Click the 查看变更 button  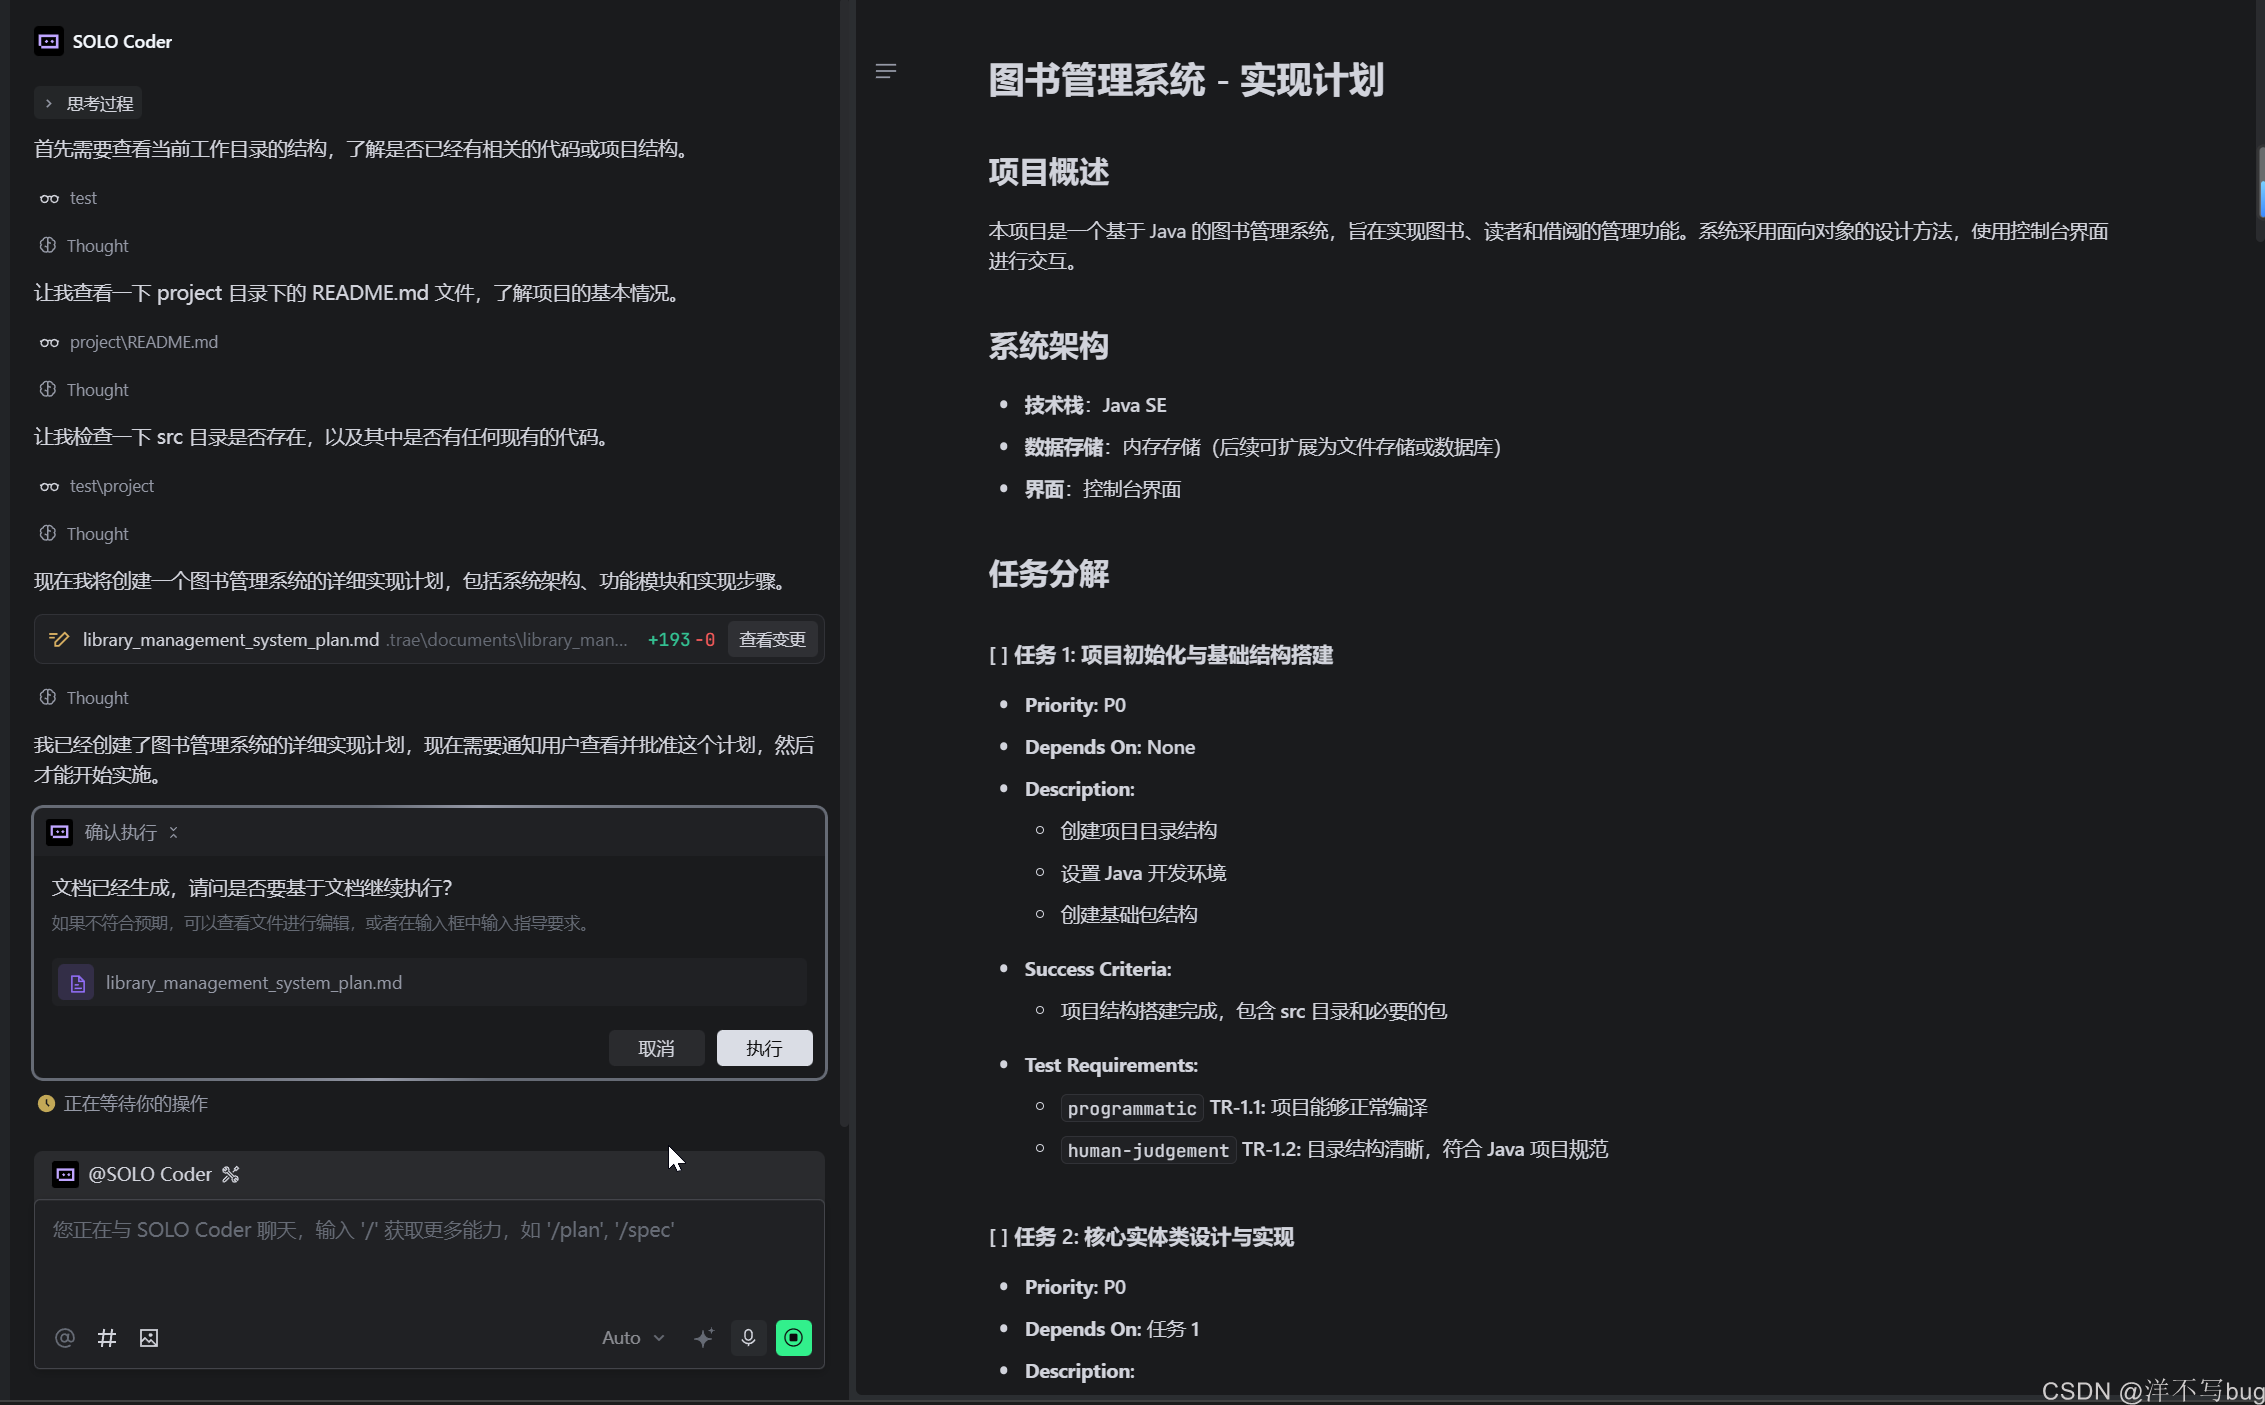point(772,639)
